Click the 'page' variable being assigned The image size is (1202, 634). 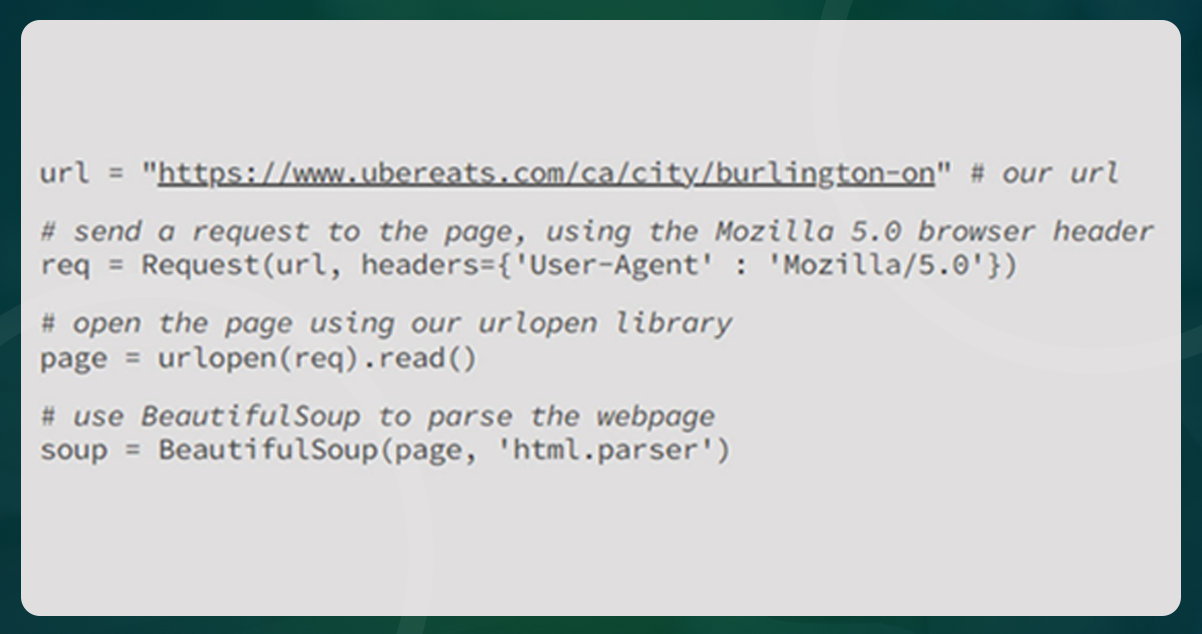click(76, 358)
